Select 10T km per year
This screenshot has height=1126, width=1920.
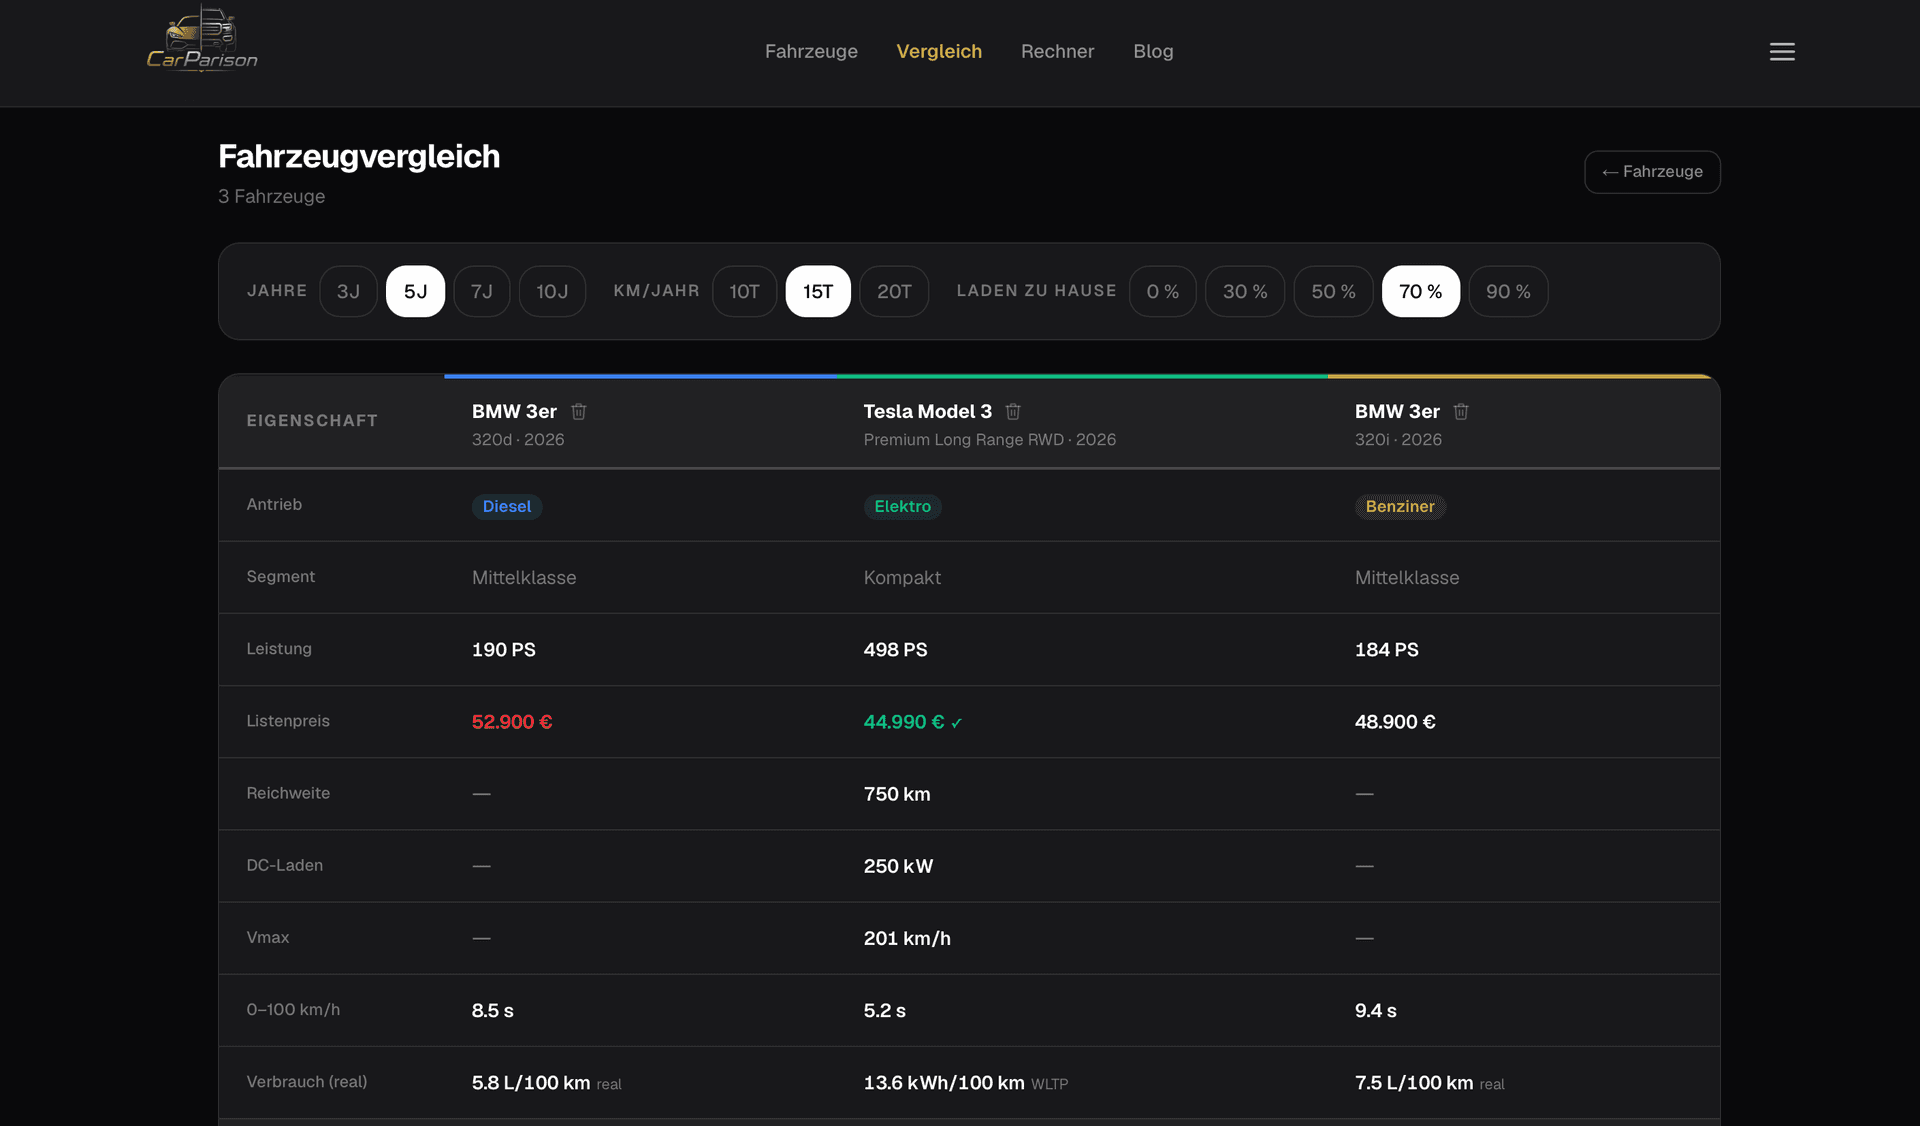744,291
